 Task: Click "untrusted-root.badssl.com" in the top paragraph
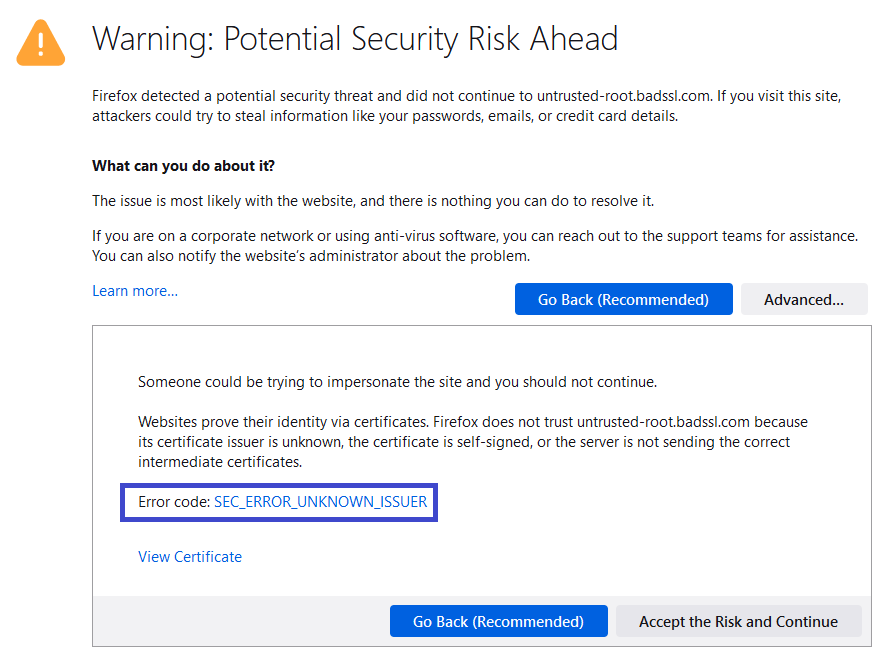coord(625,97)
